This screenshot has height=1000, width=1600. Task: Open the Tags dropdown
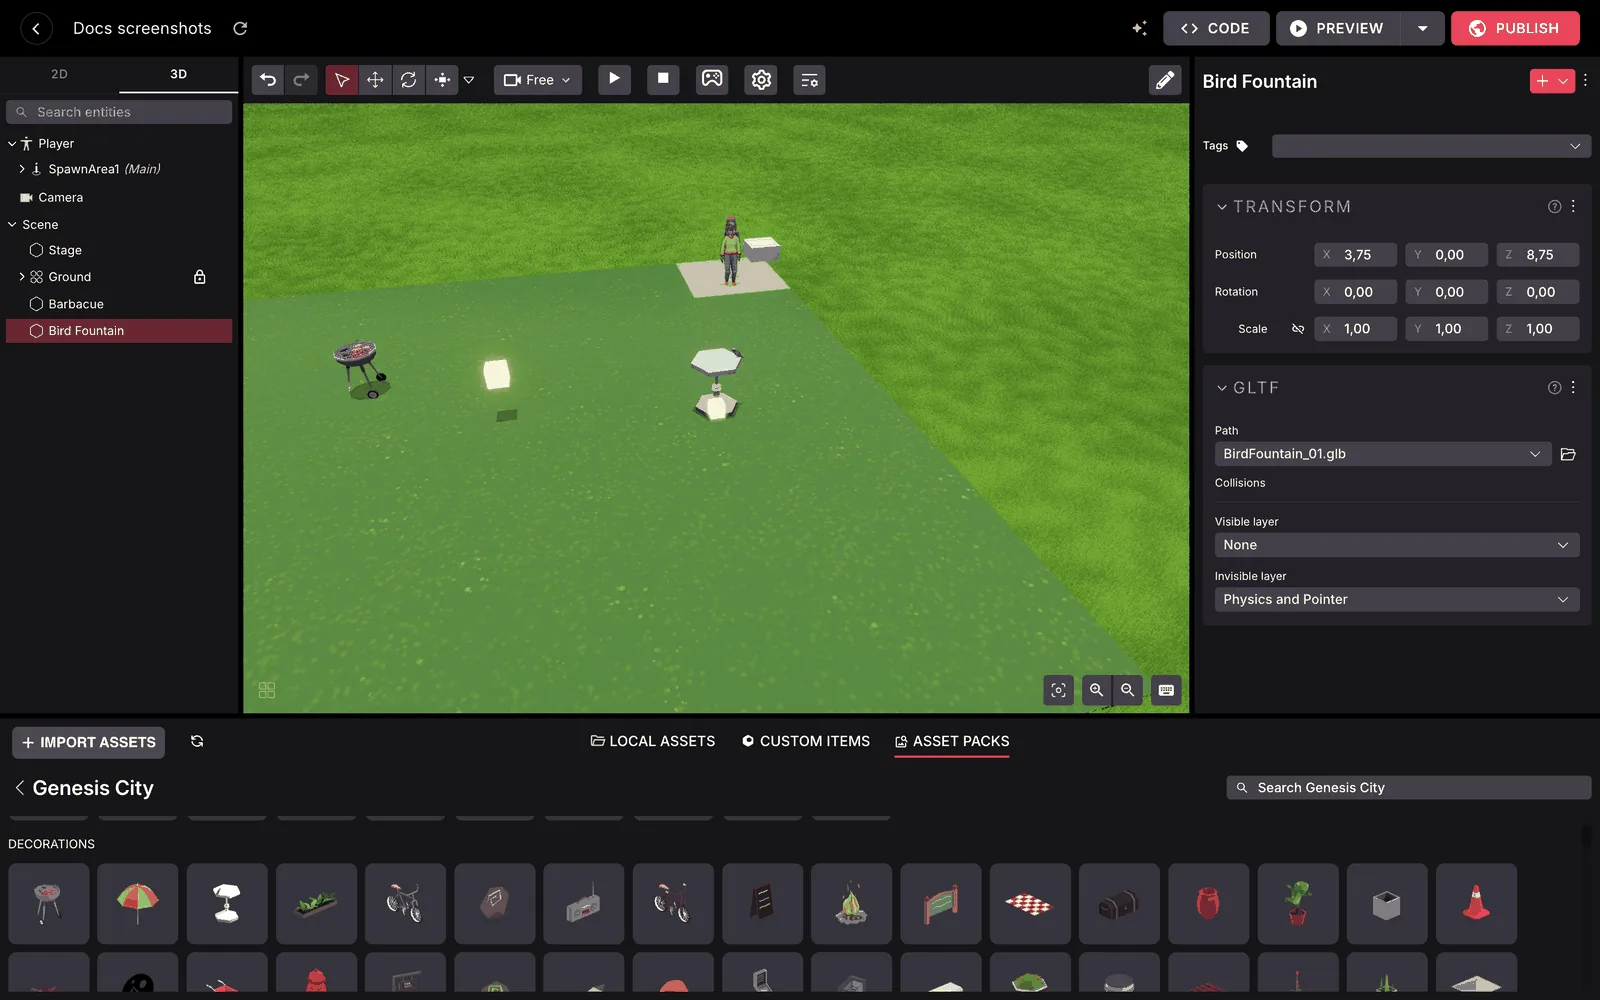(x=1431, y=146)
